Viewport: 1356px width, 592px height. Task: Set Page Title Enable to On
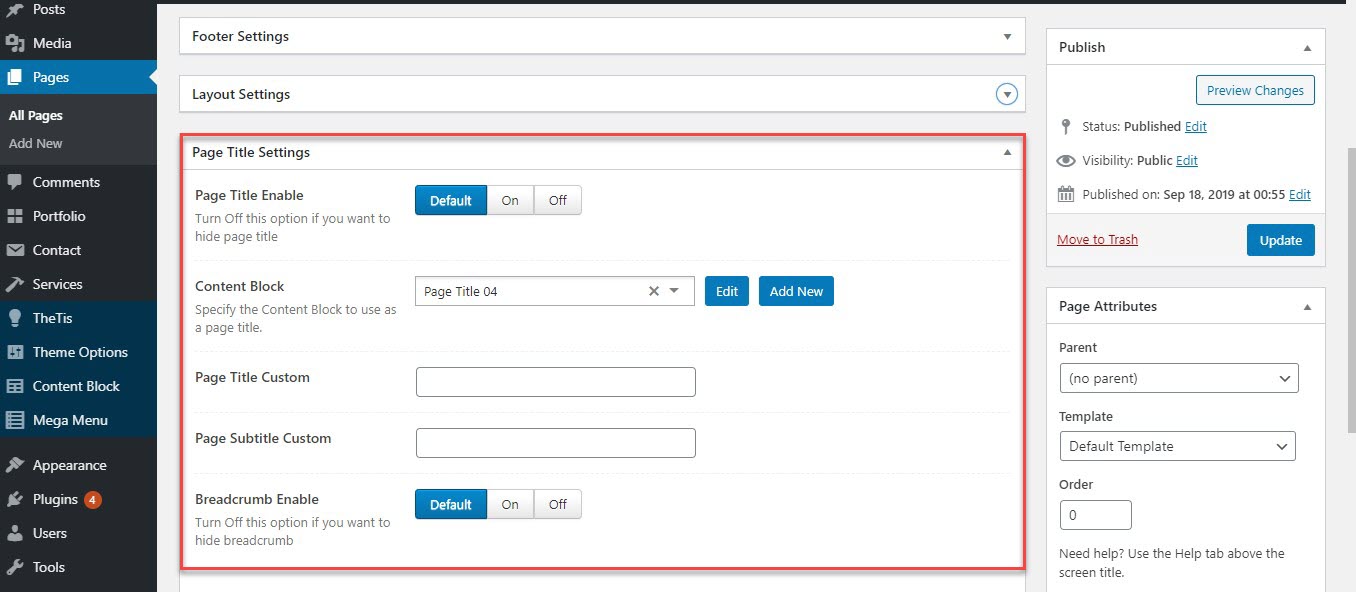(x=510, y=200)
